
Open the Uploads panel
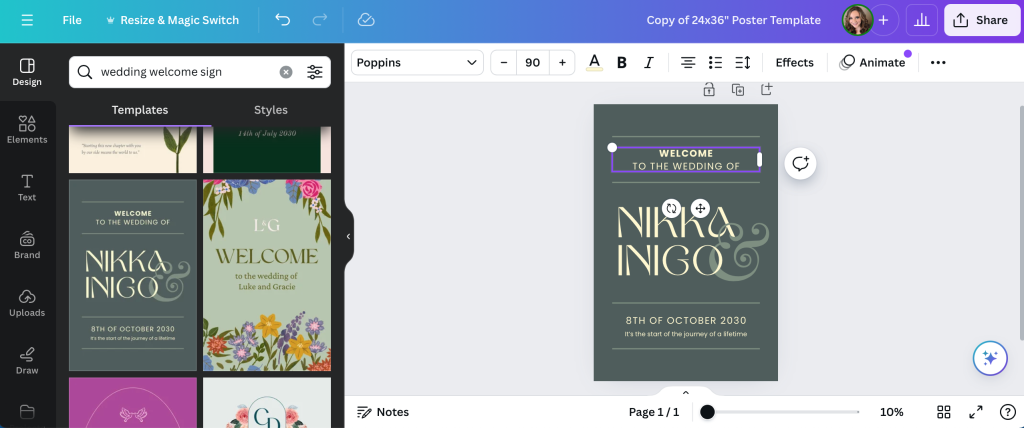point(27,303)
